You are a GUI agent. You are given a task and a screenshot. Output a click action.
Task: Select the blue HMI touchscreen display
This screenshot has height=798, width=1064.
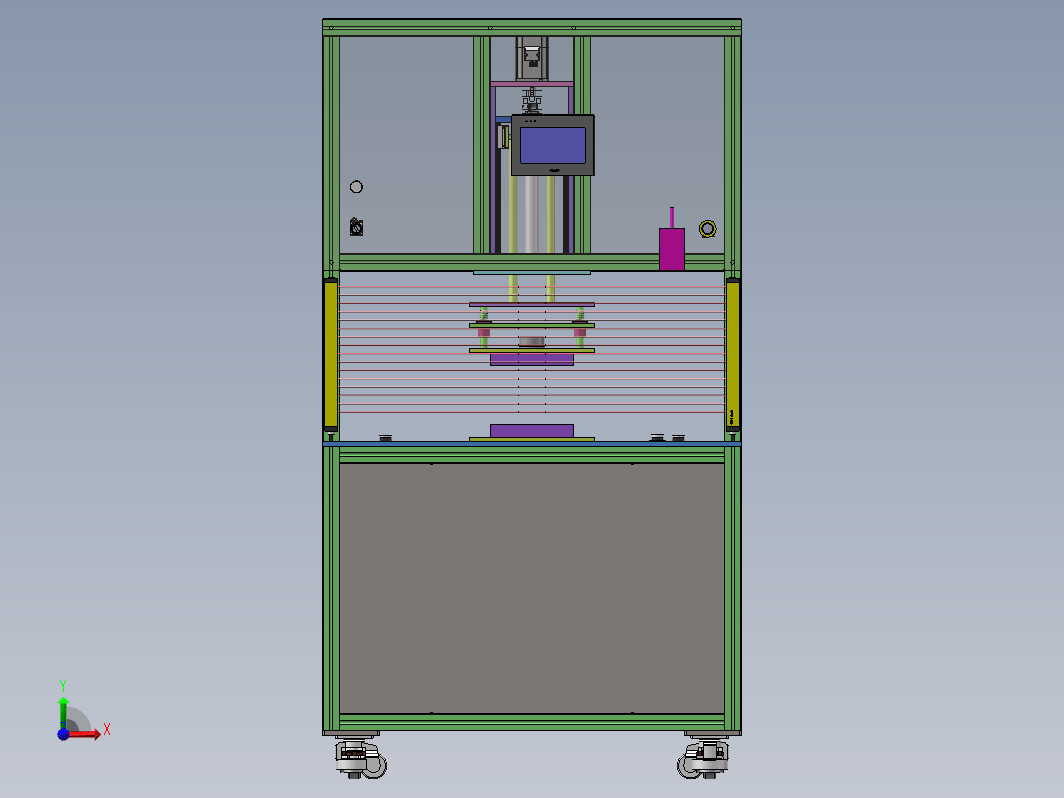pos(552,145)
